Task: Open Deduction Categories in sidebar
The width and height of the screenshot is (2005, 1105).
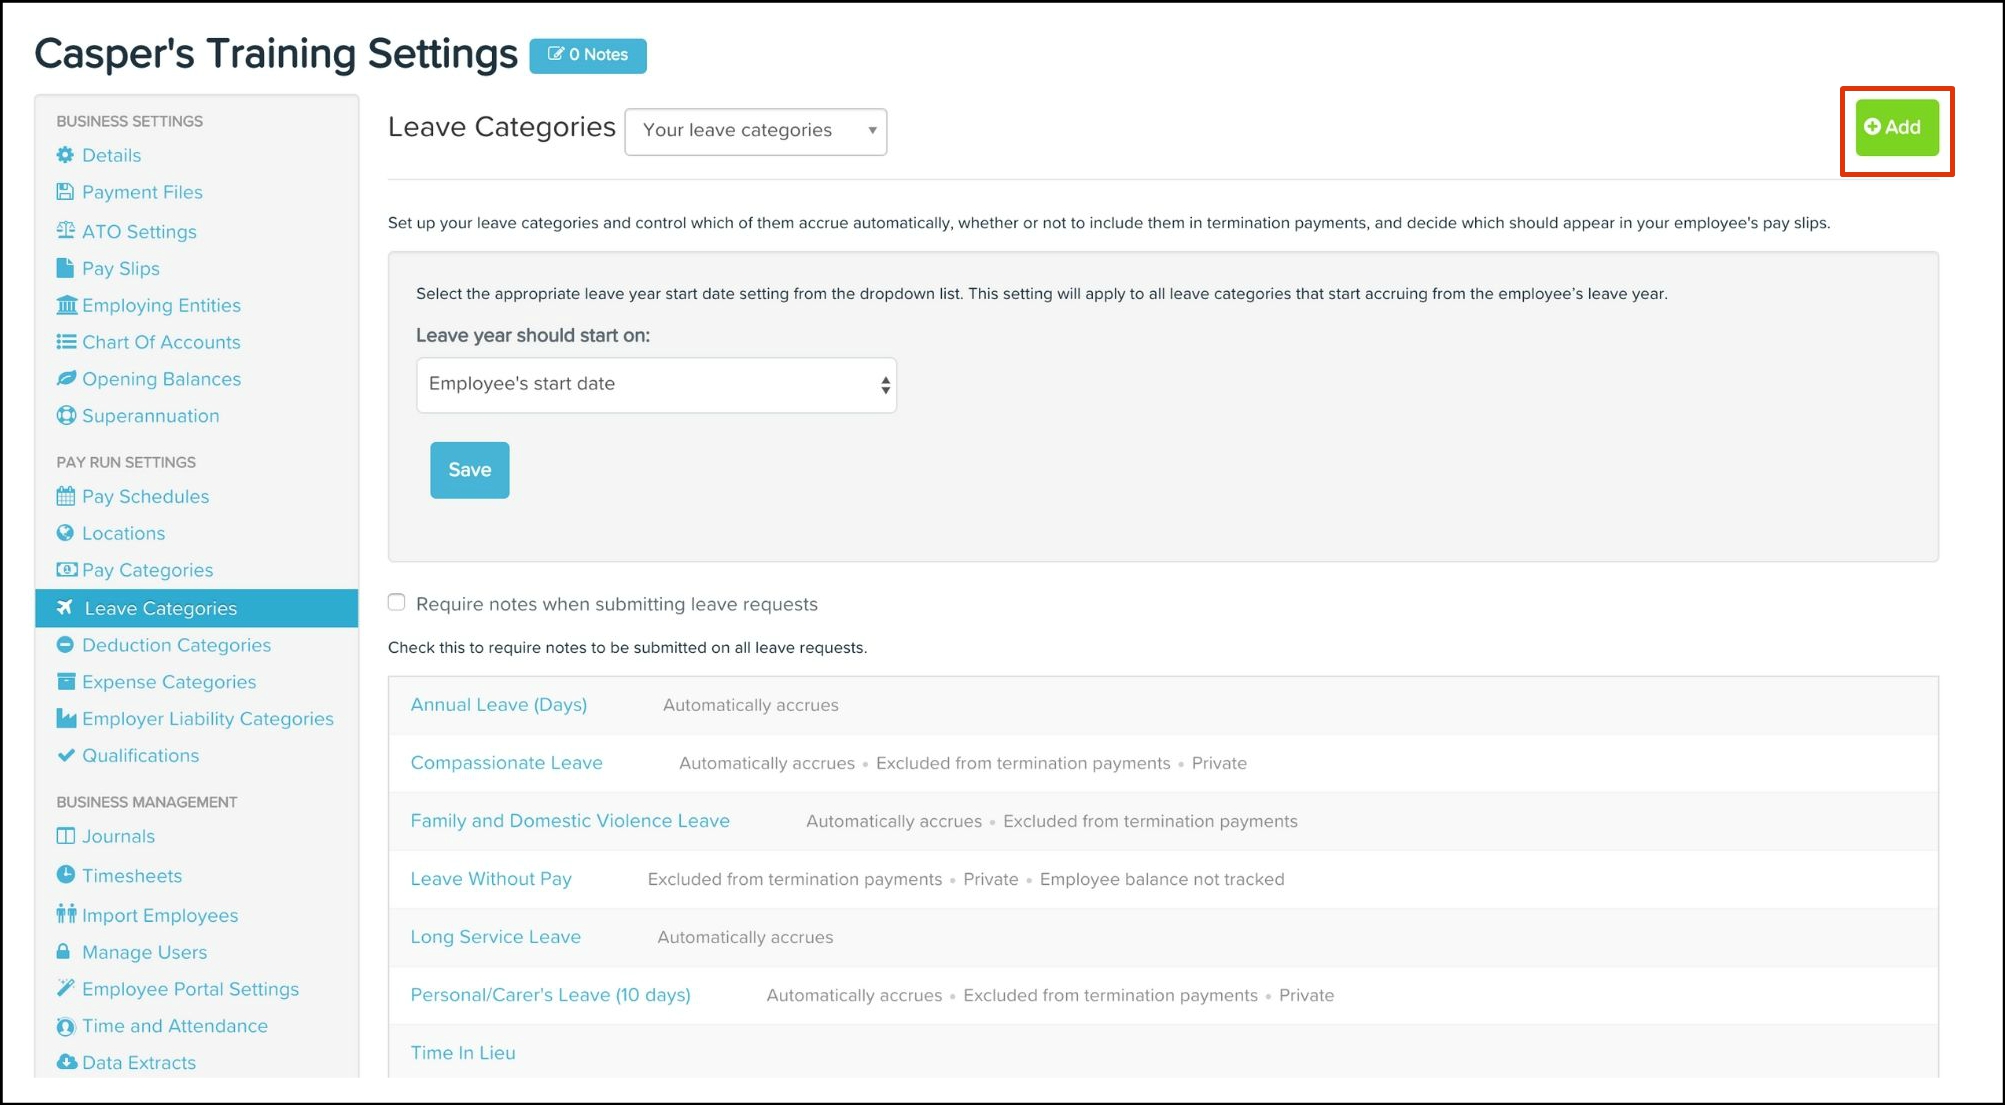Action: (176, 645)
